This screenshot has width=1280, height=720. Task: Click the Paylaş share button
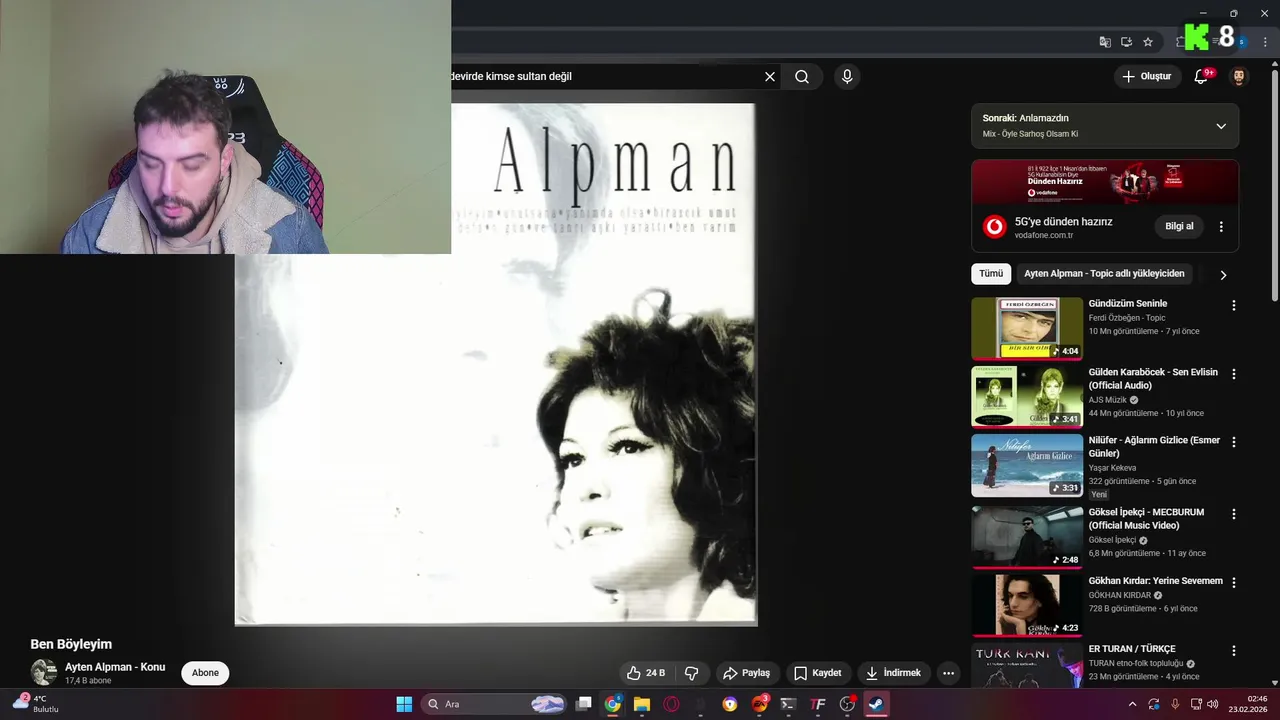click(747, 673)
